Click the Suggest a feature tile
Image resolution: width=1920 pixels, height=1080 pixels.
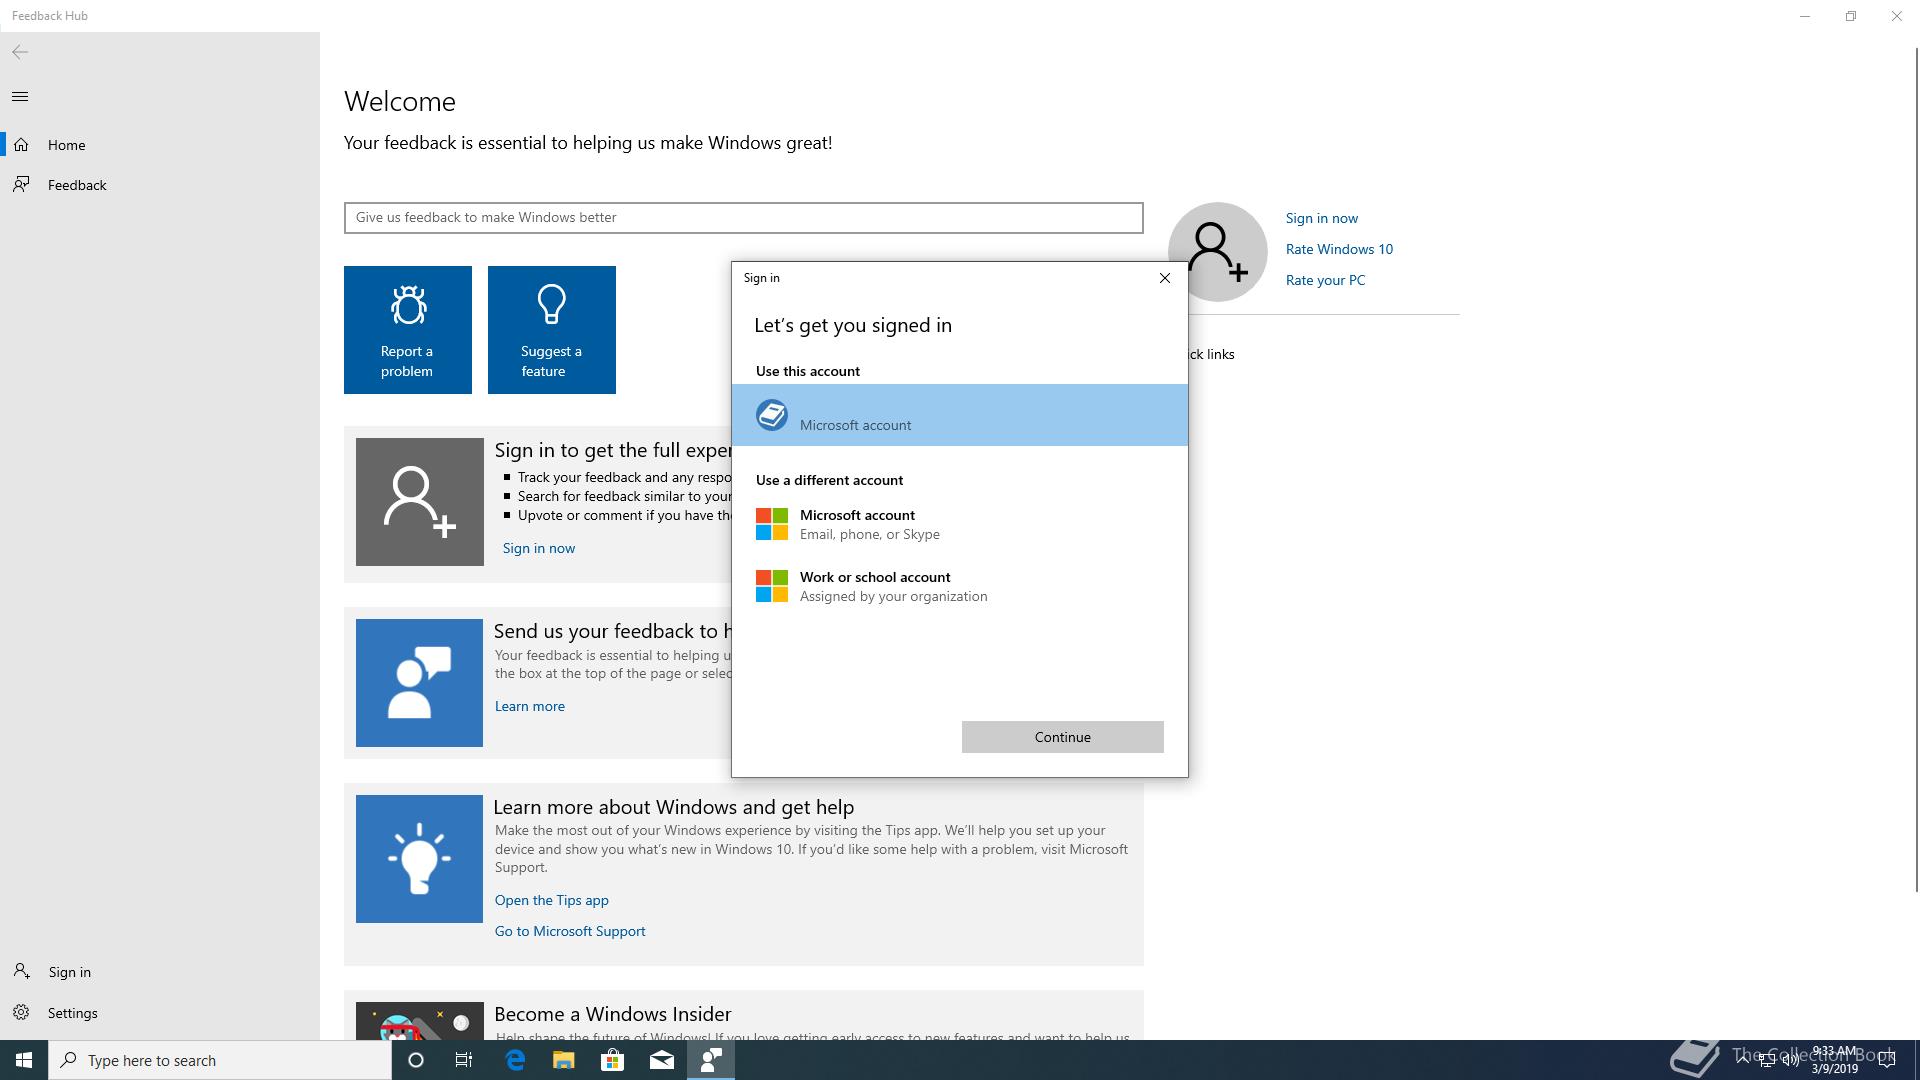tap(552, 330)
